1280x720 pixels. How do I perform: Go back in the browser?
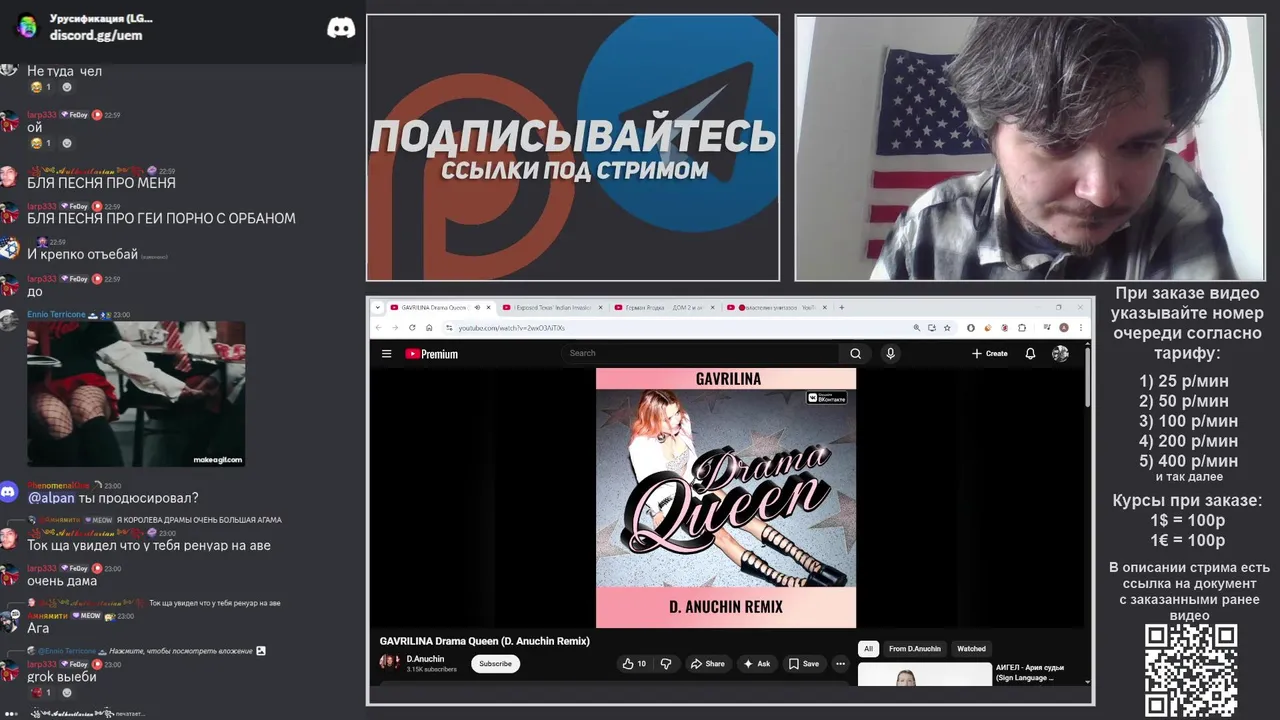(379, 328)
